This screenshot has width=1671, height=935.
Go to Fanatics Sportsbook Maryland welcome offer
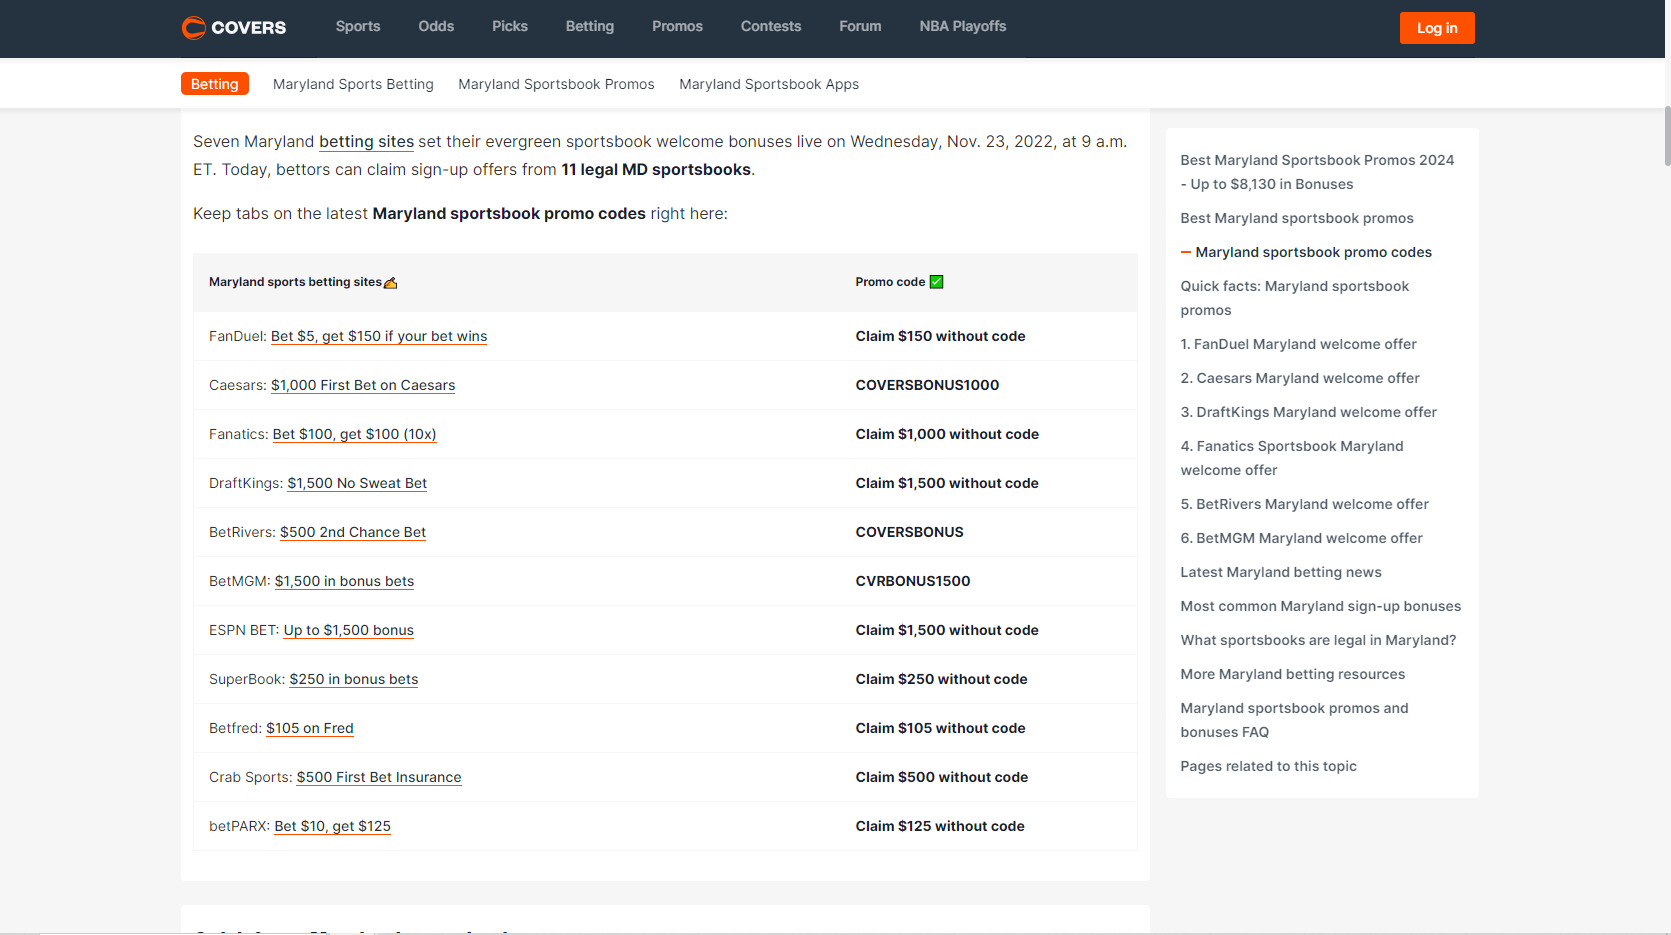click(1292, 458)
